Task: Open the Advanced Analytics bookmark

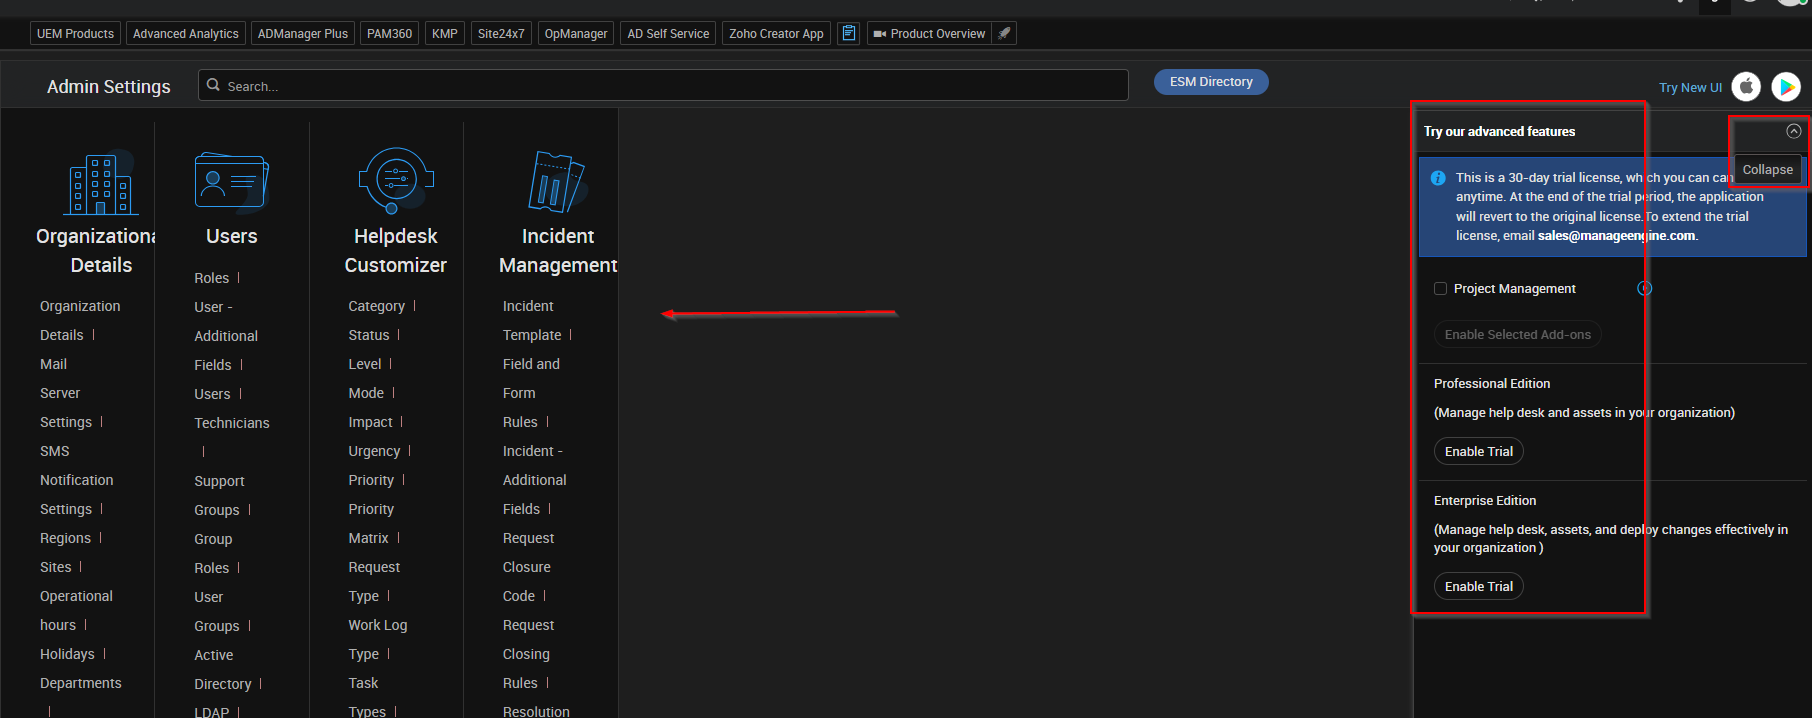Action: [x=186, y=33]
